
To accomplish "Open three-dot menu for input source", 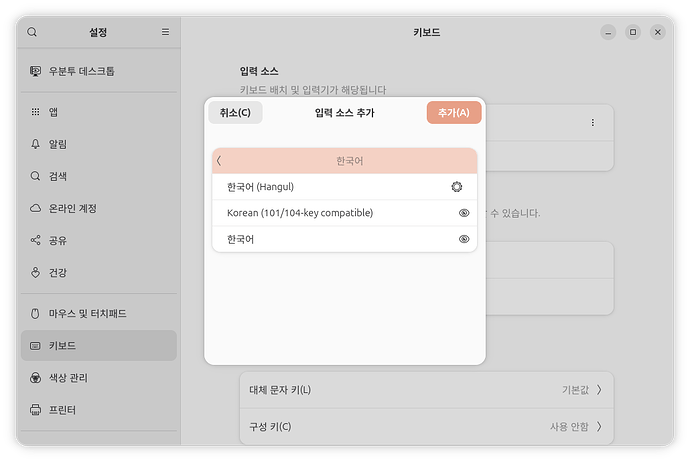I will pyautogui.click(x=592, y=122).
